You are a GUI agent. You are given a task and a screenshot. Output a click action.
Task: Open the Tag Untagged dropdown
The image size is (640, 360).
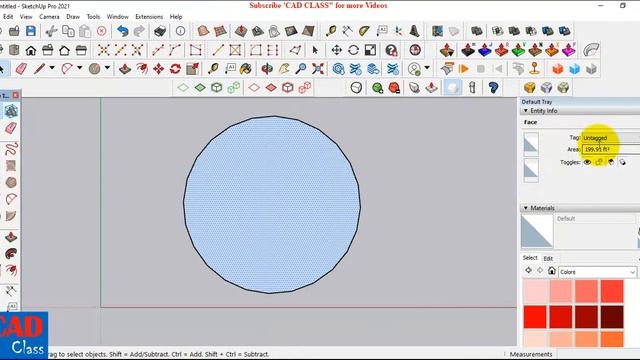611,138
